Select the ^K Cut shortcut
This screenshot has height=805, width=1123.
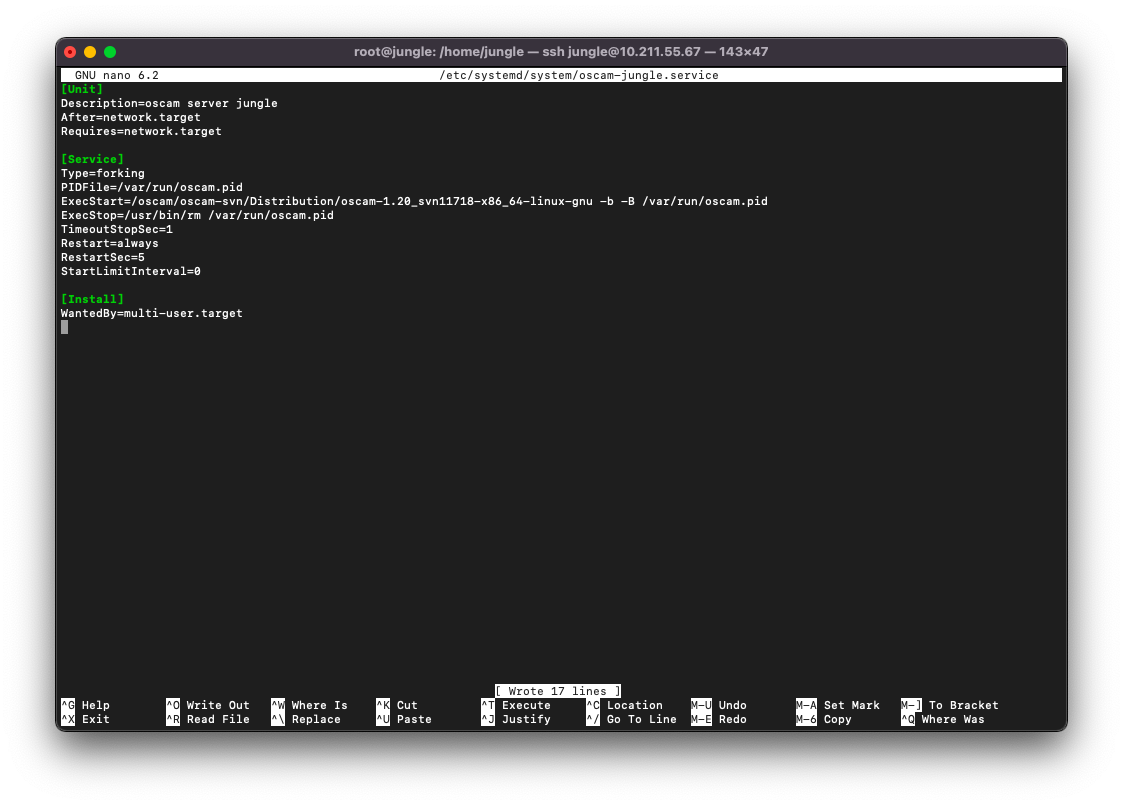tap(397, 705)
